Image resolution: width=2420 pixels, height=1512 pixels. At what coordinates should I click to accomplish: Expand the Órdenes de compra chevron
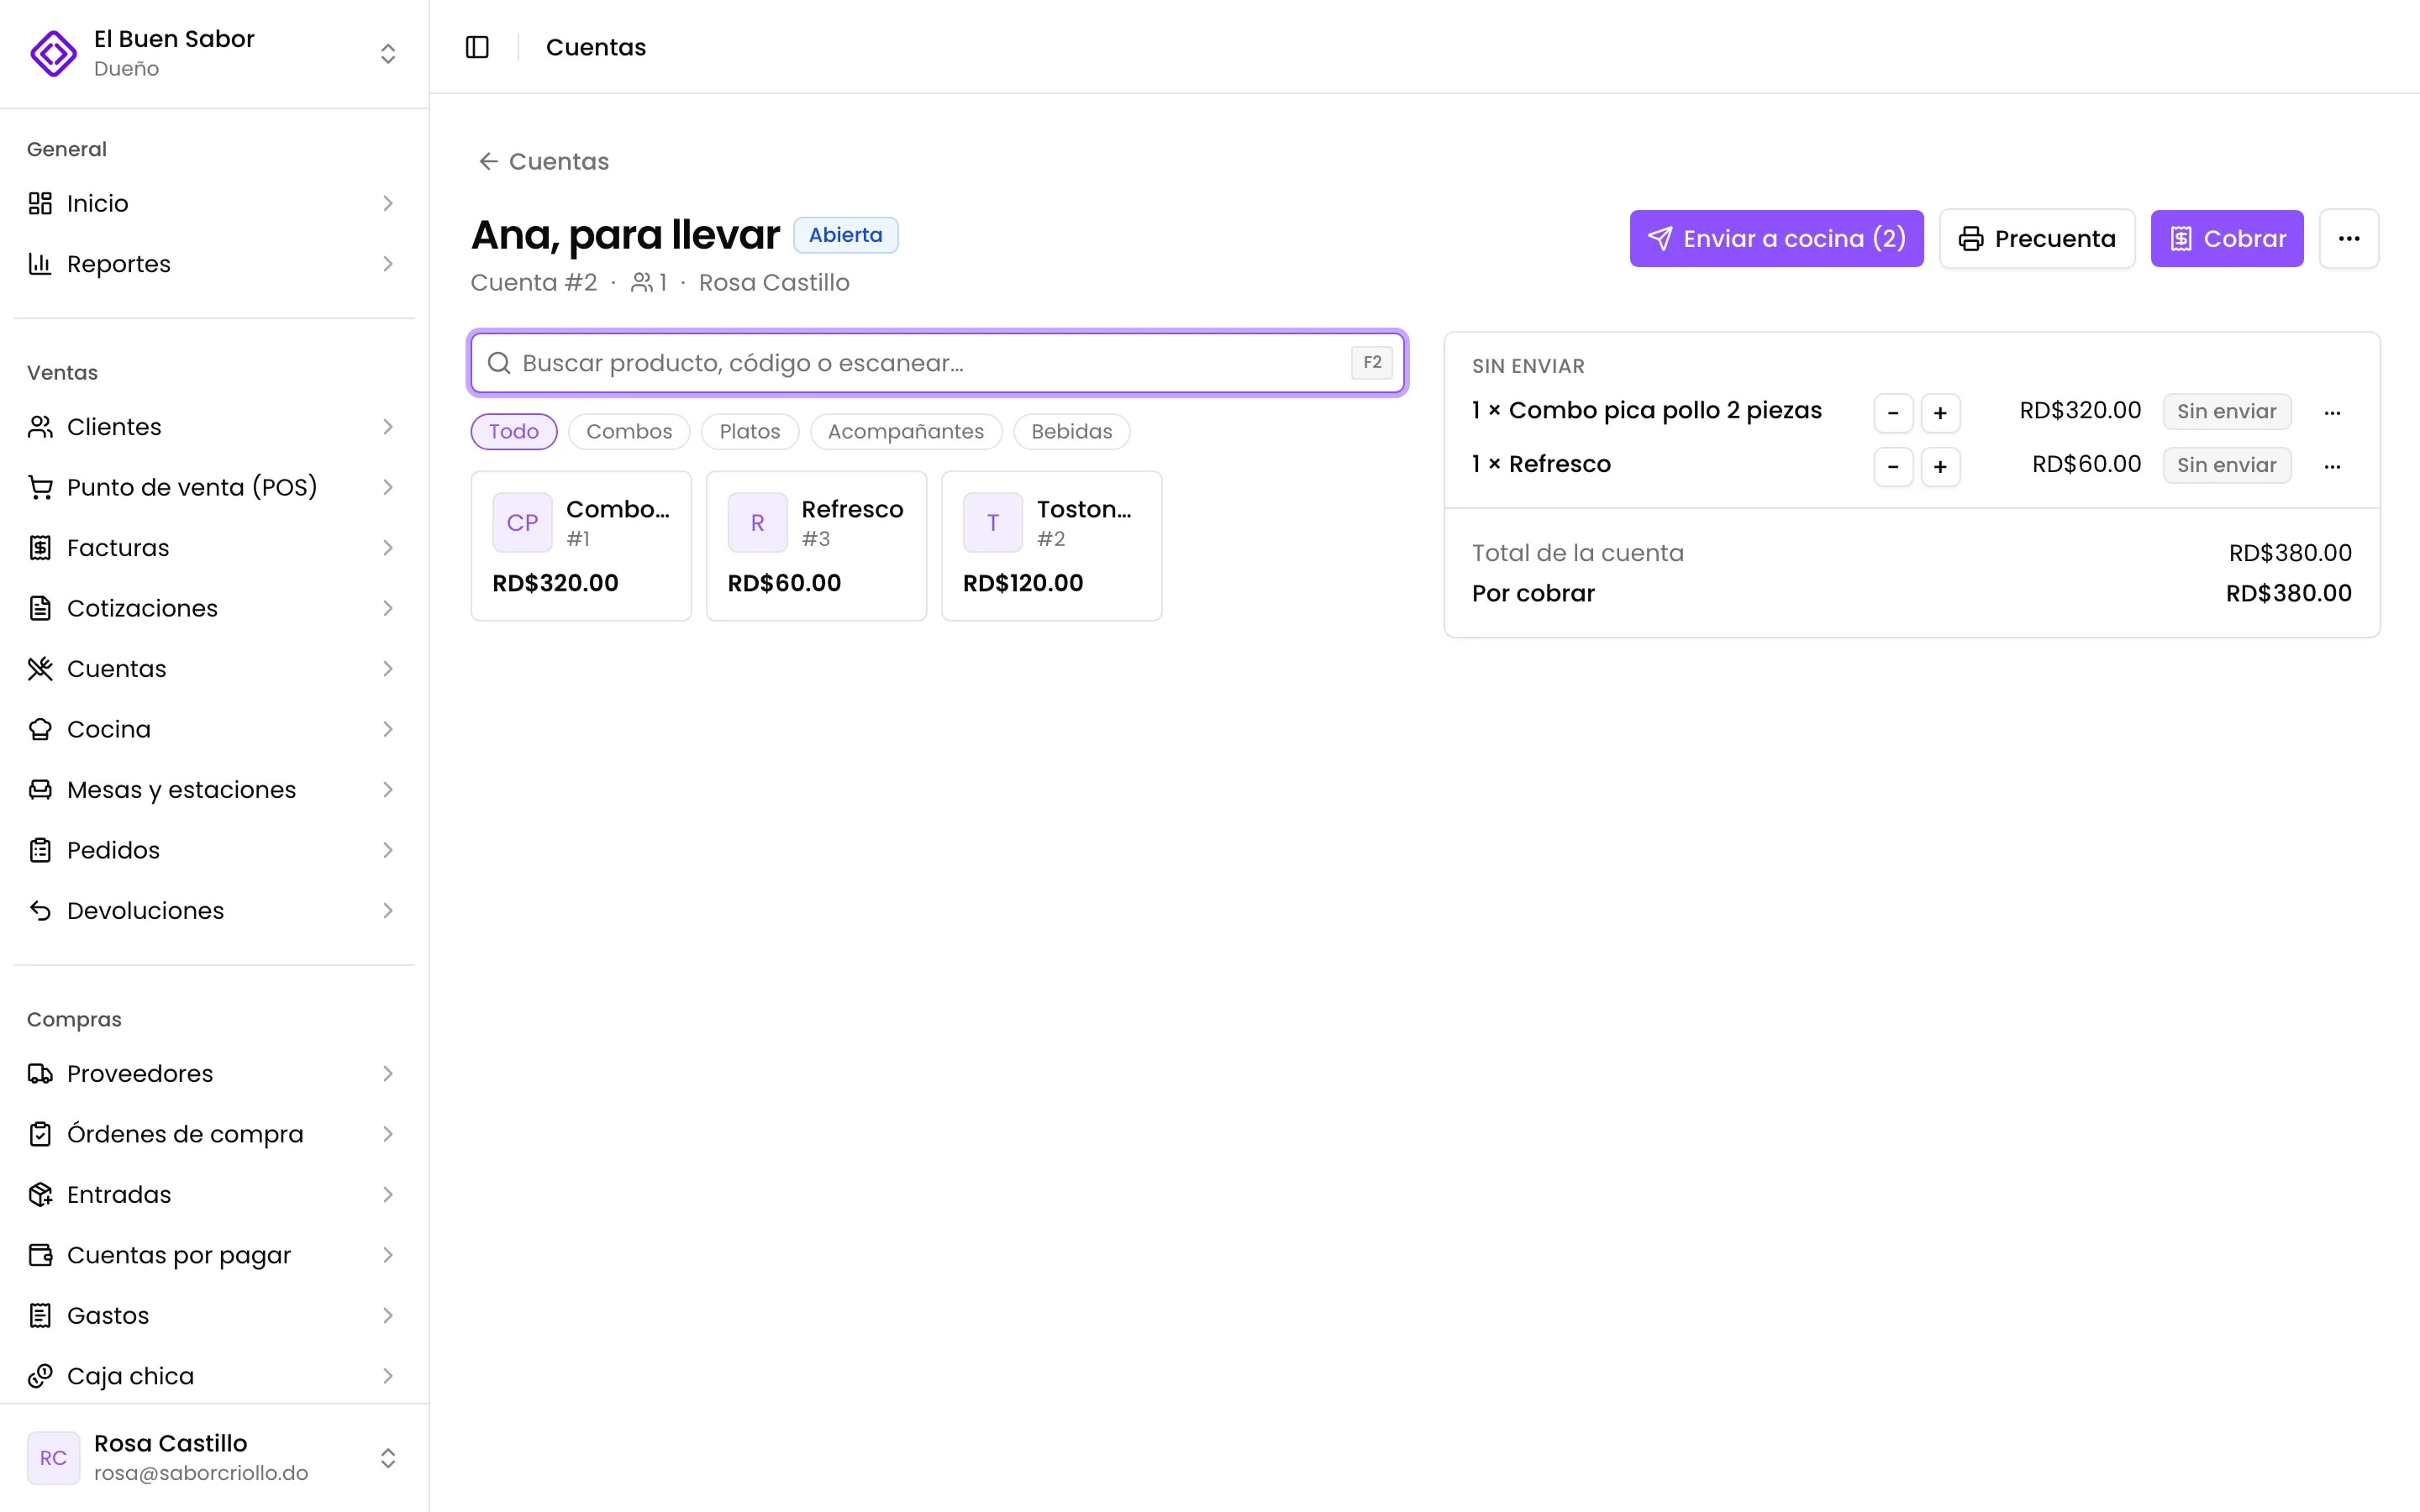[x=388, y=1134]
